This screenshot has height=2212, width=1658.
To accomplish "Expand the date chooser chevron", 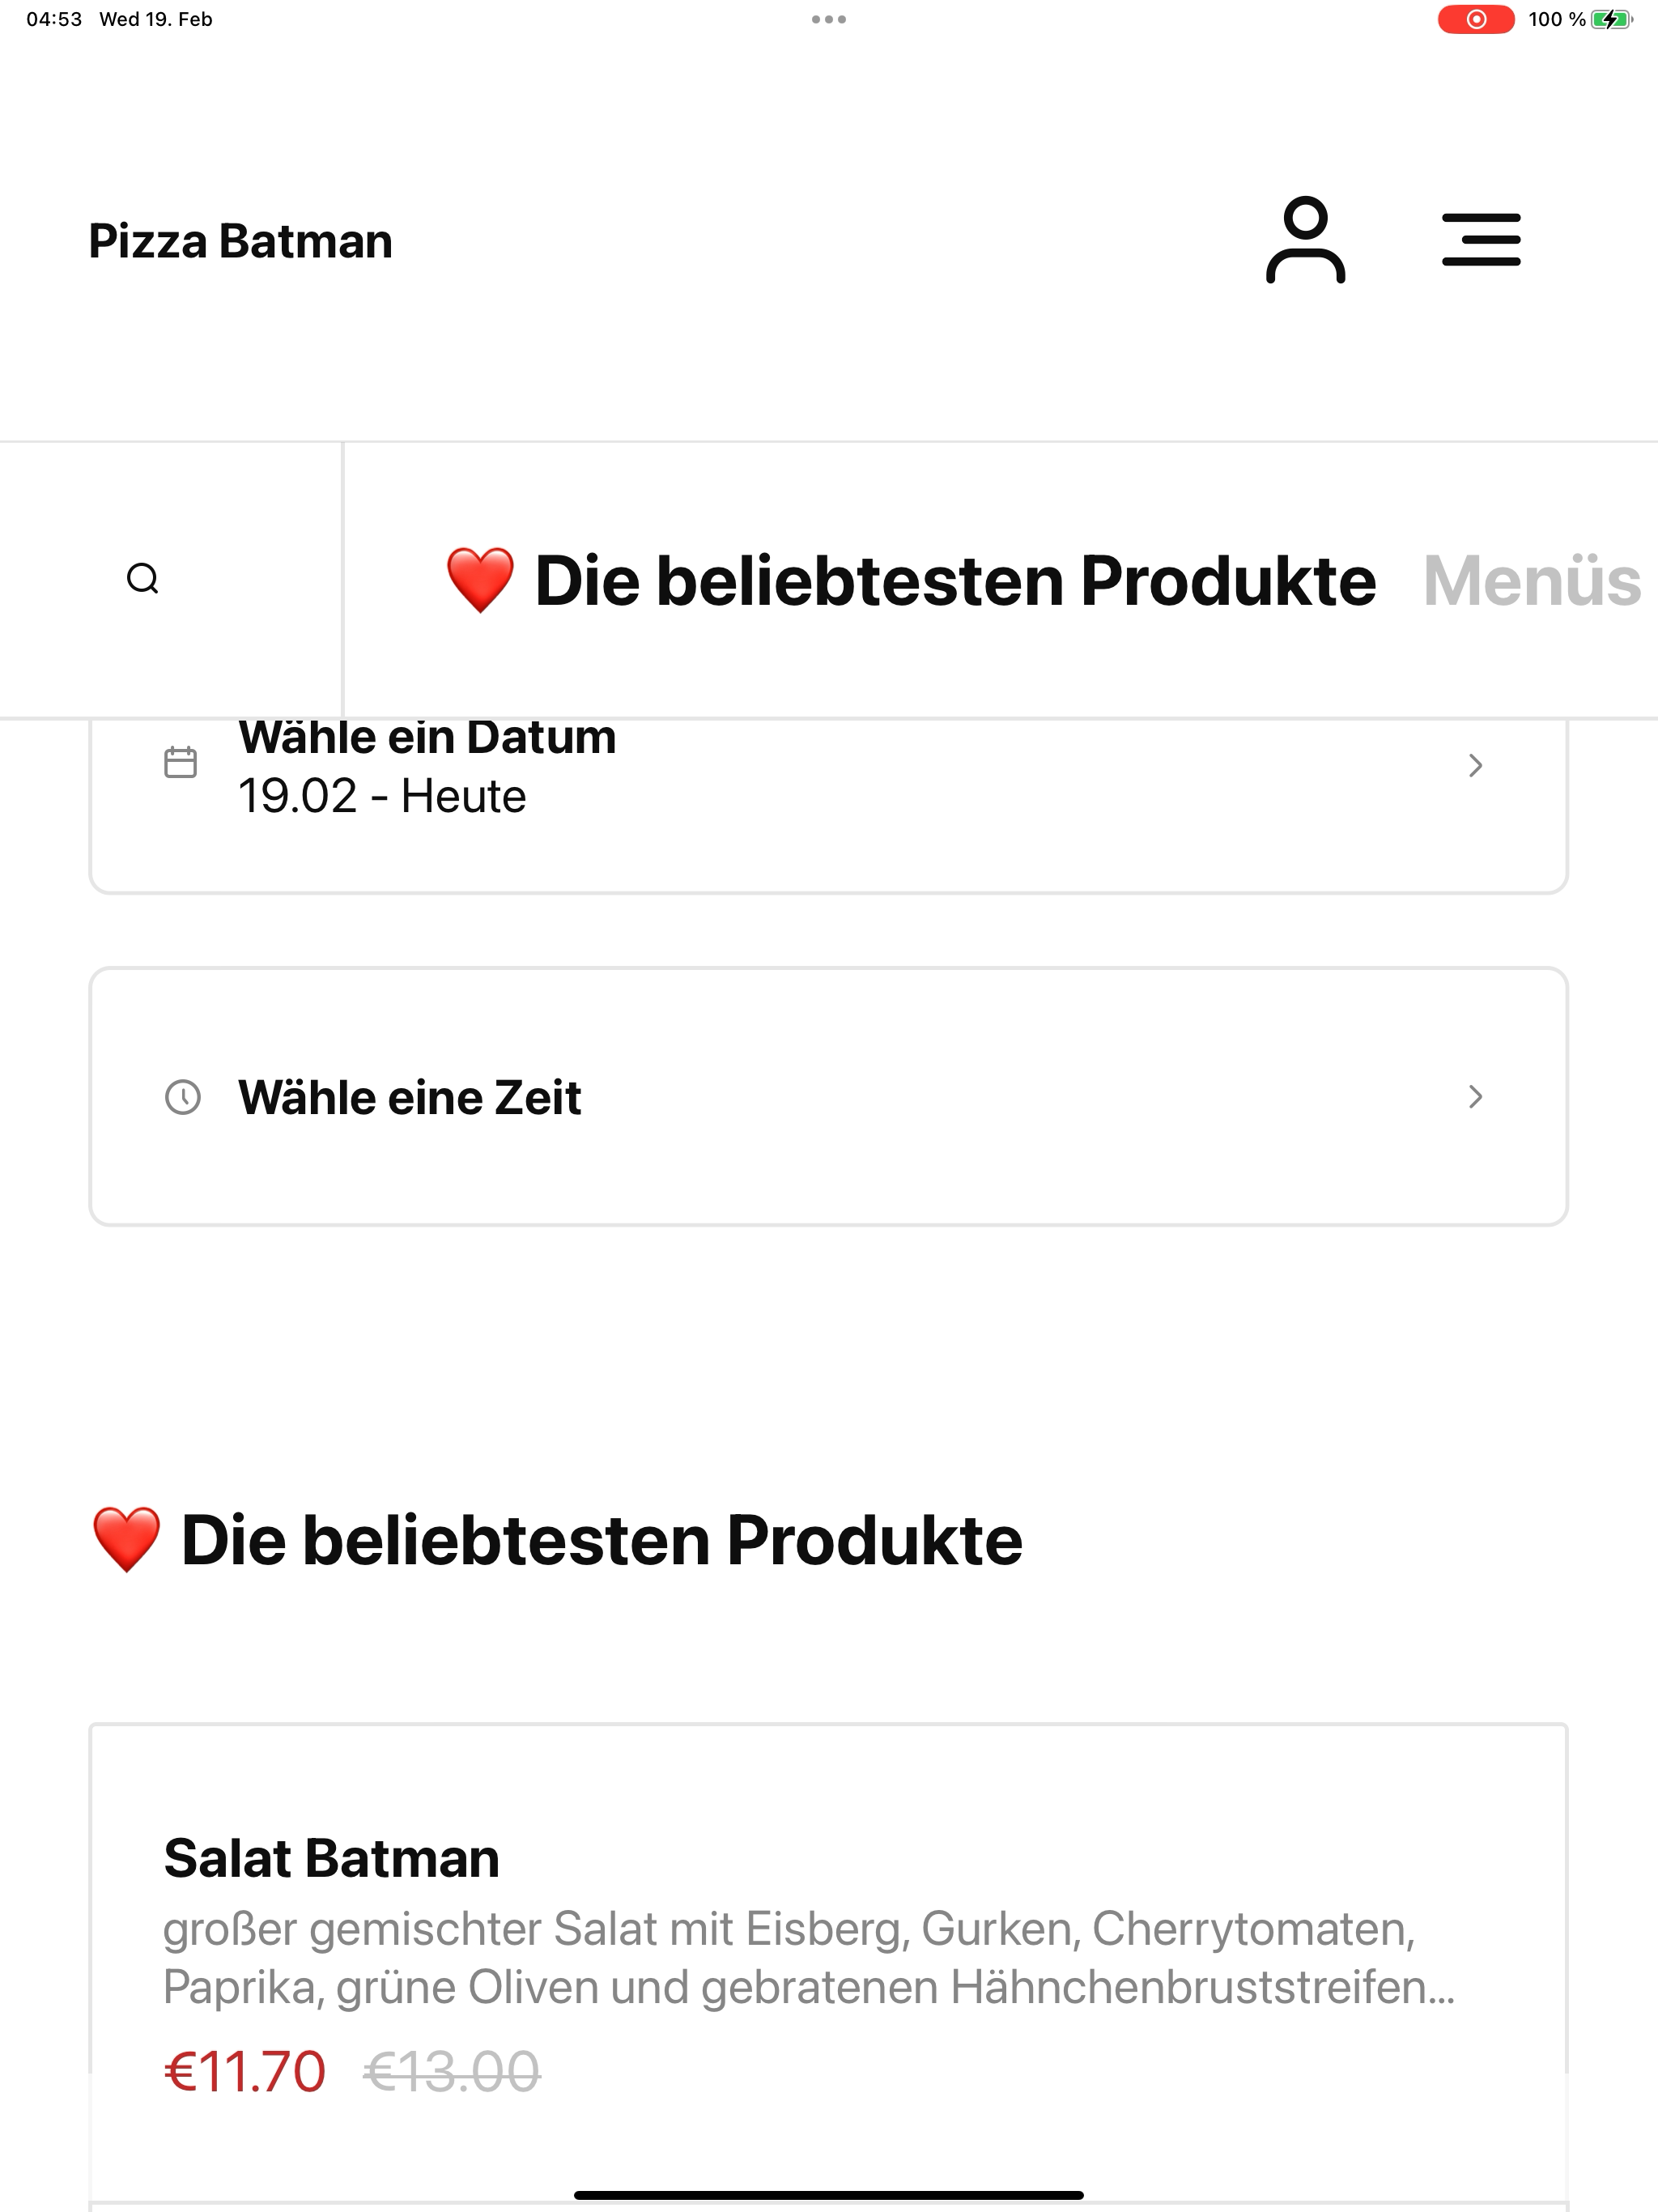I will (1475, 766).
